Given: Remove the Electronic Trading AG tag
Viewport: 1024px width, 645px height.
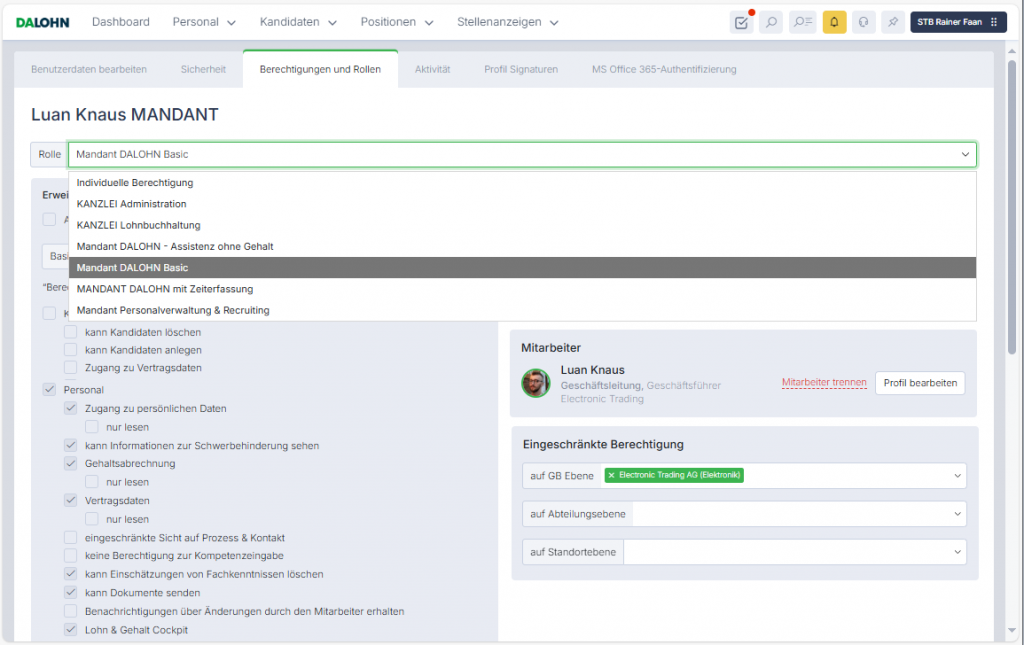Looking at the screenshot, I should 611,475.
